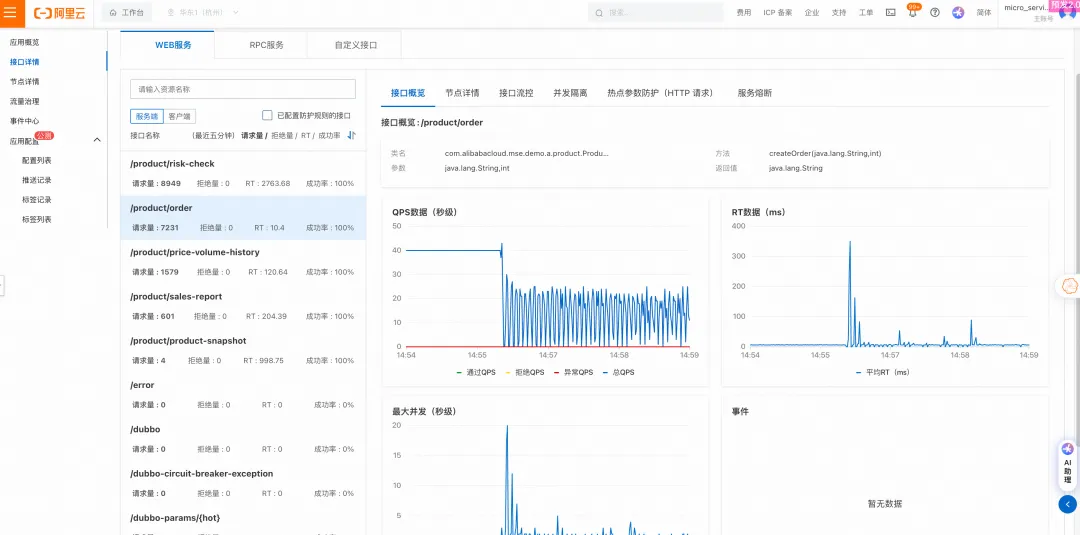
Task: Collapse the 应用配置 sidebar group
Action: click(x=97, y=140)
